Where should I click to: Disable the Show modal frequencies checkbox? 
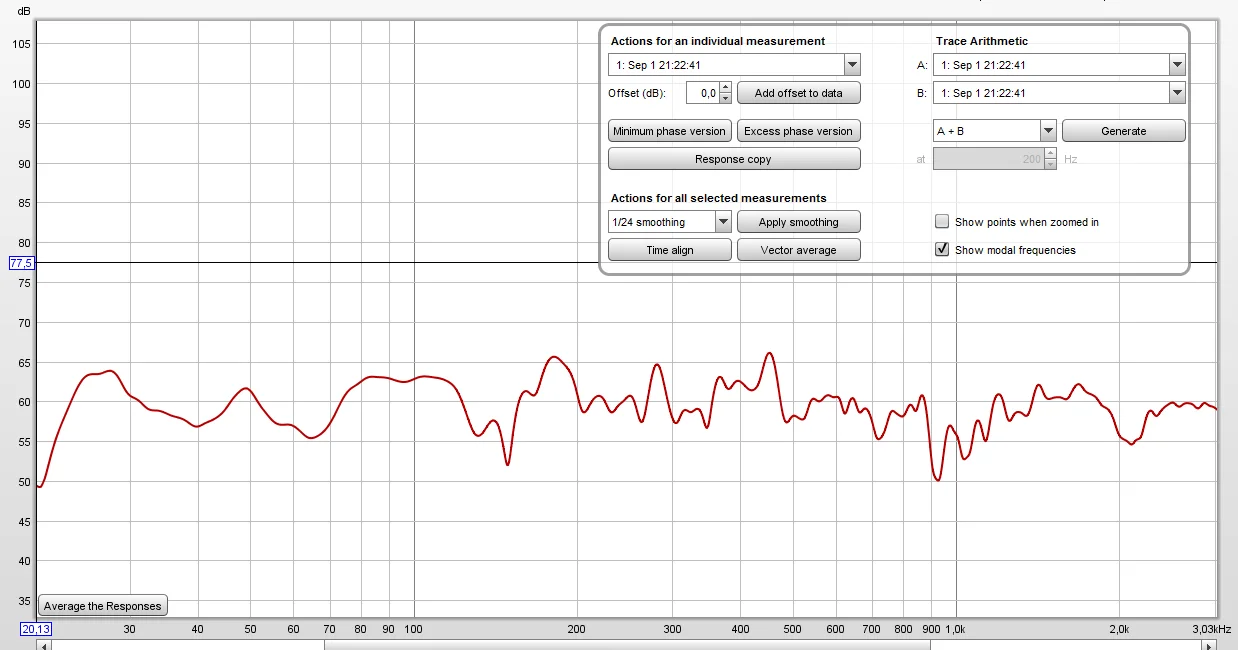pos(942,250)
